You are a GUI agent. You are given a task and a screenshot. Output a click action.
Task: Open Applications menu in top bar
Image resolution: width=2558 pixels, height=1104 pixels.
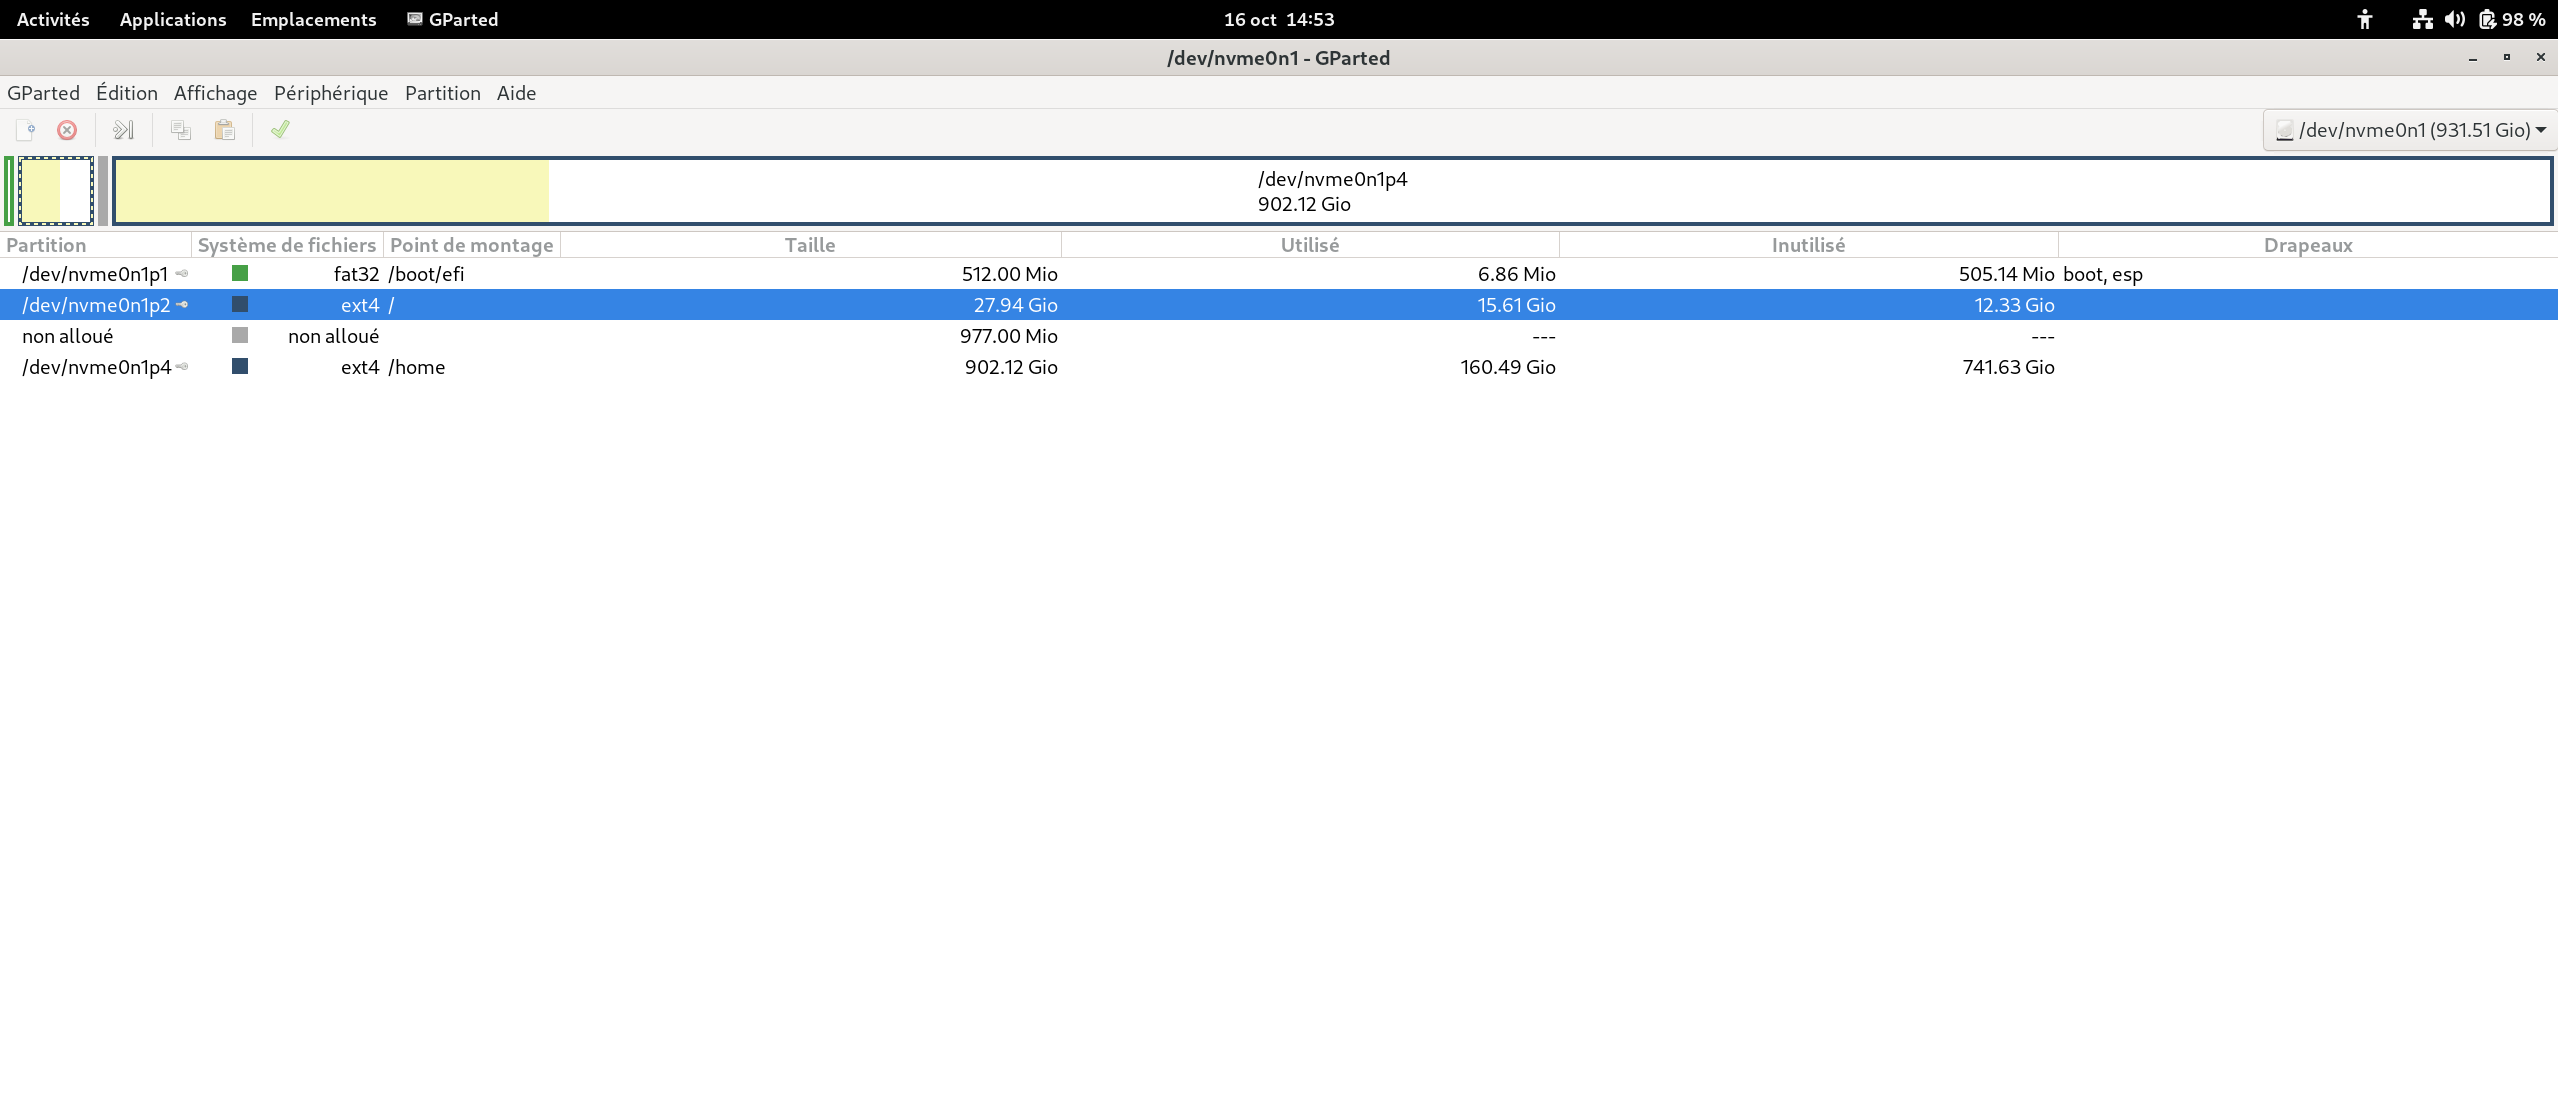(x=173, y=19)
